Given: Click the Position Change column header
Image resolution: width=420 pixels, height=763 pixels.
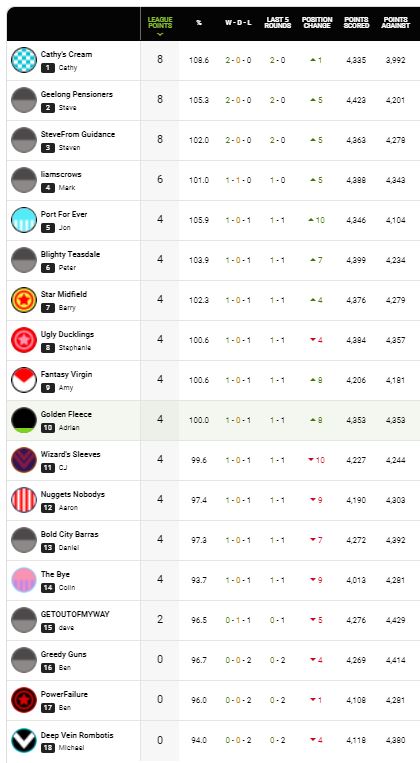Looking at the screenshot, I should pyautogui.click(x=317, y=22).
